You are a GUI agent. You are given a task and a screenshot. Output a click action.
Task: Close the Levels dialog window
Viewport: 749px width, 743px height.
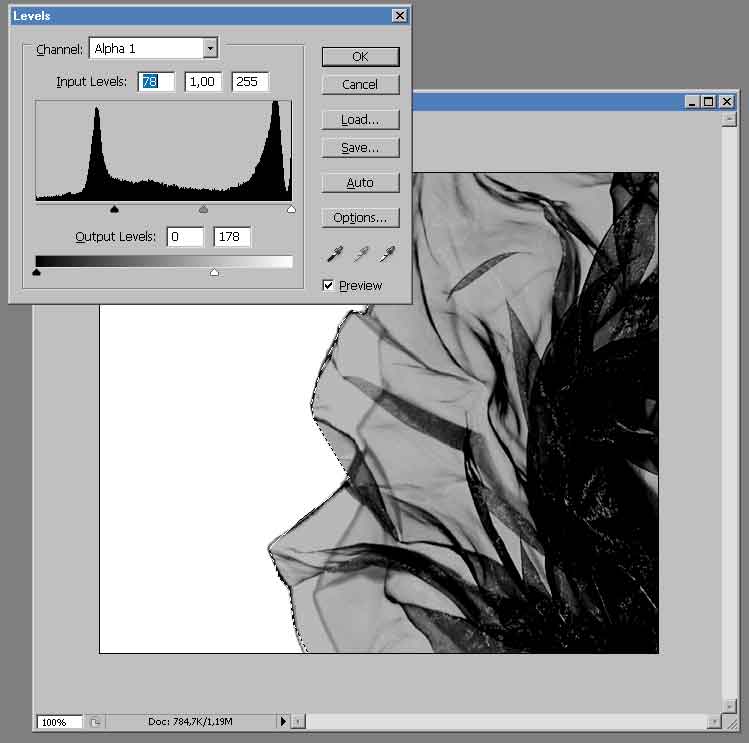(399, 16)
